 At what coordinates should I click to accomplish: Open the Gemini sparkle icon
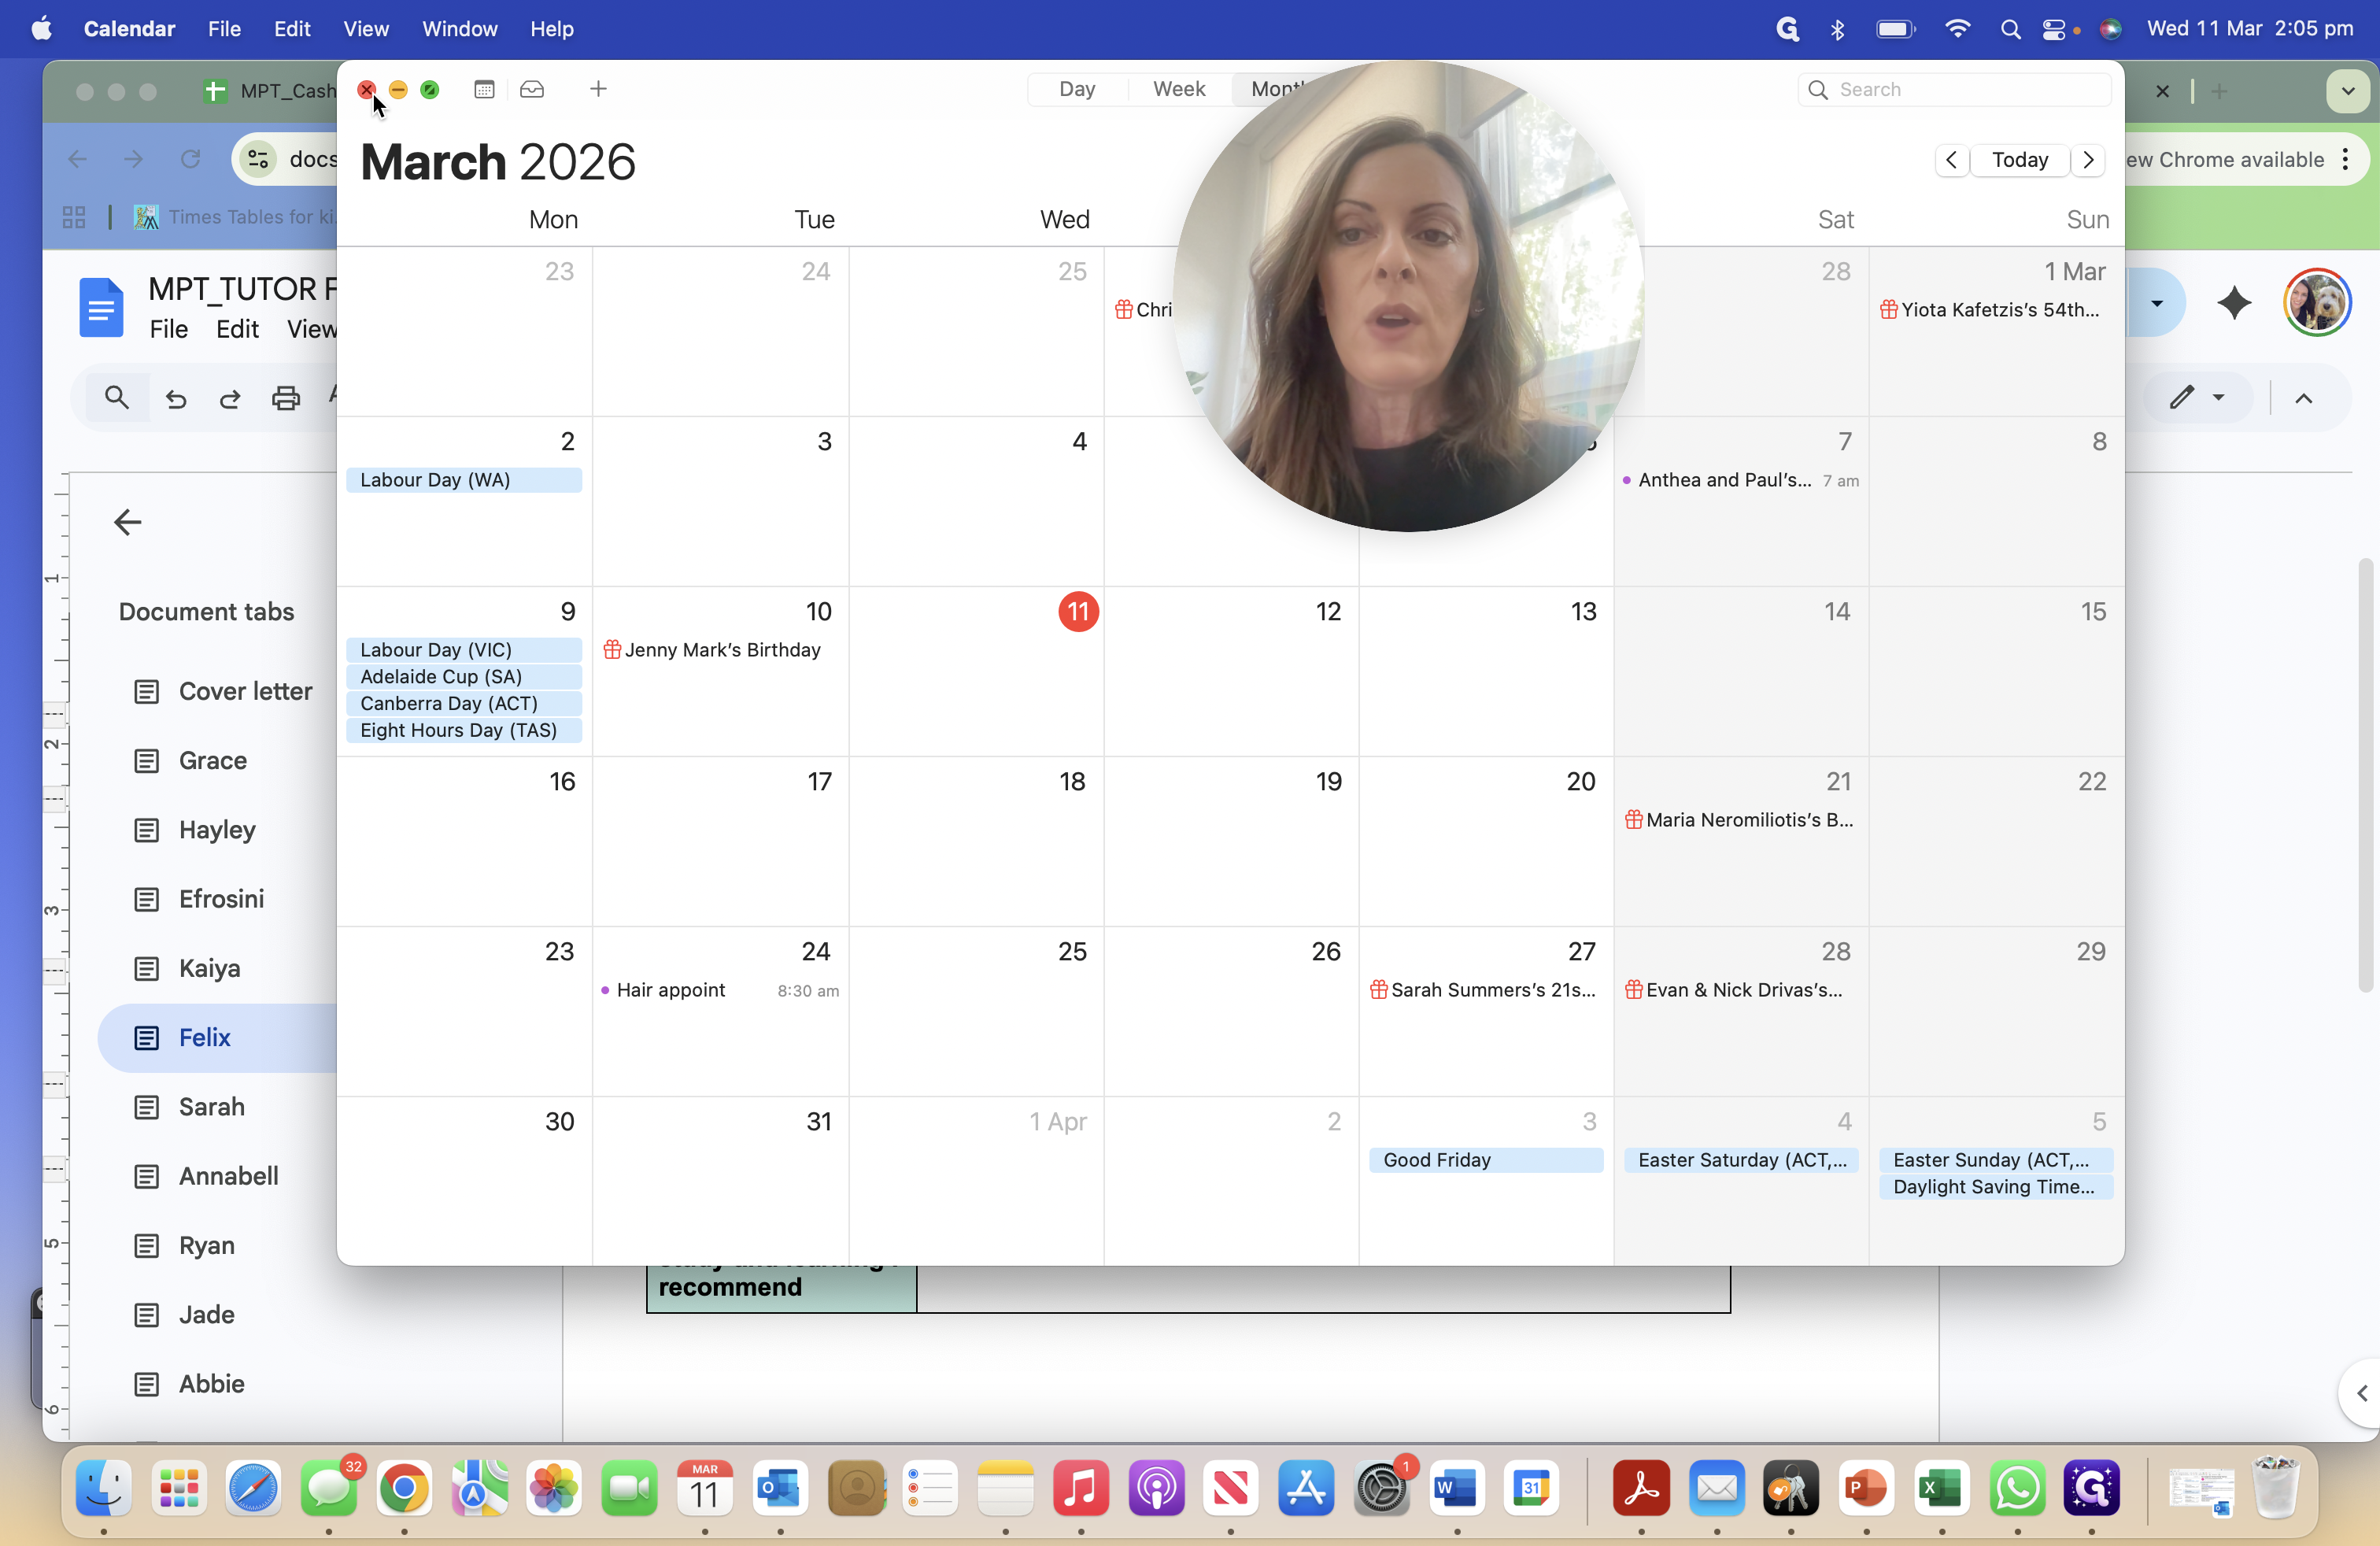click(2234, 302)
